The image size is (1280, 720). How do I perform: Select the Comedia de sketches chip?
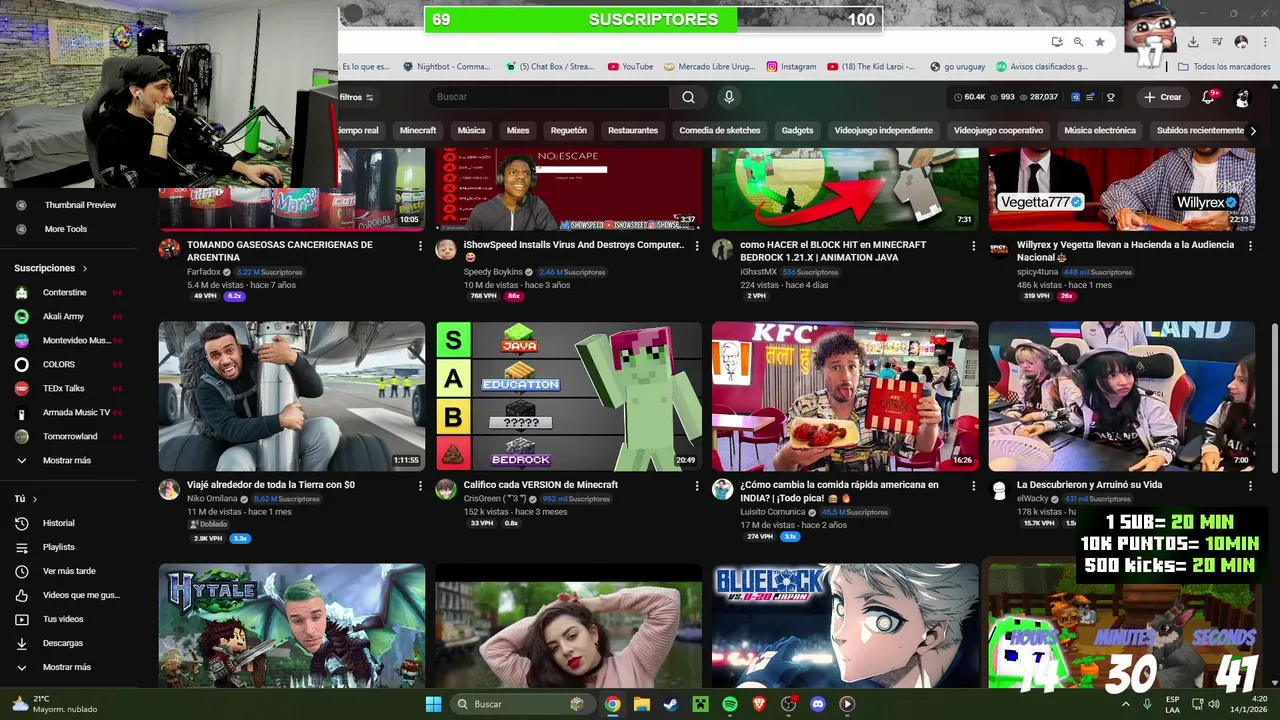pos(720,131)
